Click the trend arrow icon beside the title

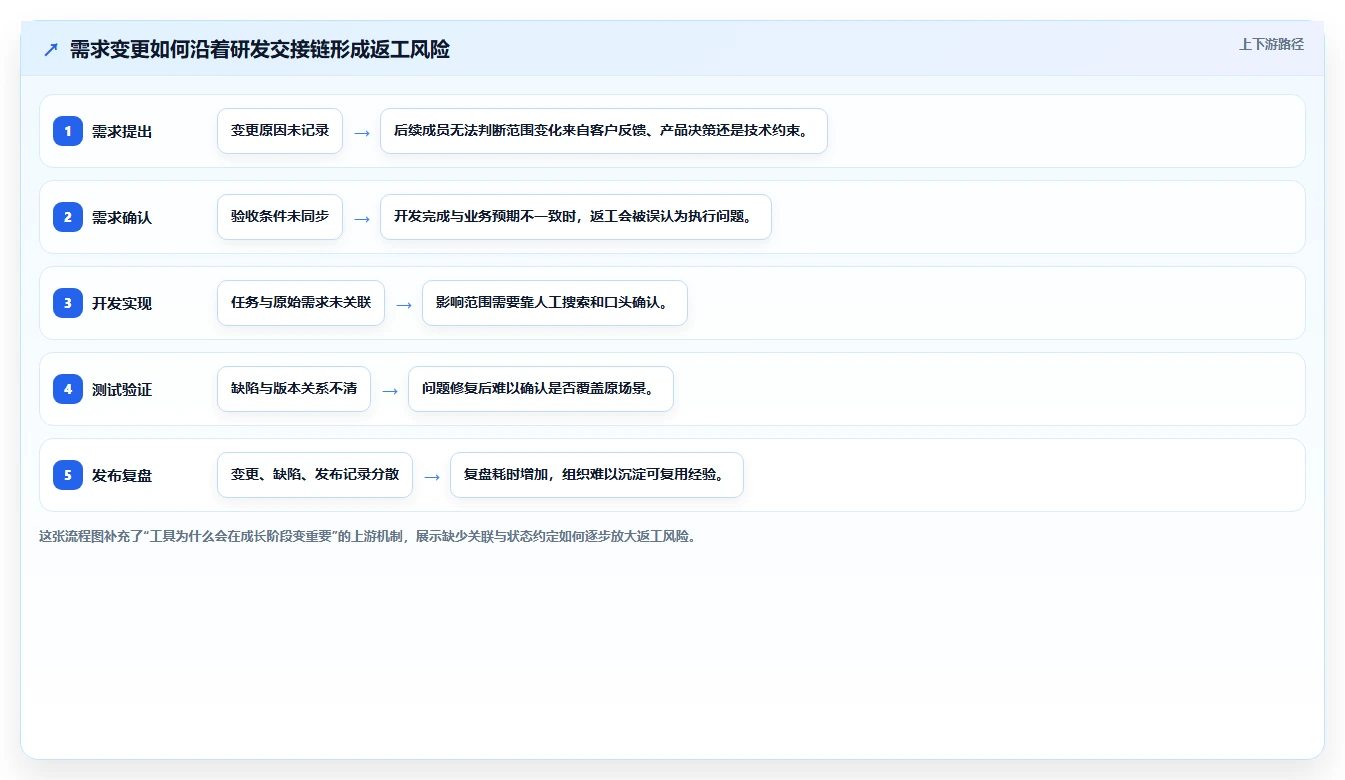click(x=50, y=49)
